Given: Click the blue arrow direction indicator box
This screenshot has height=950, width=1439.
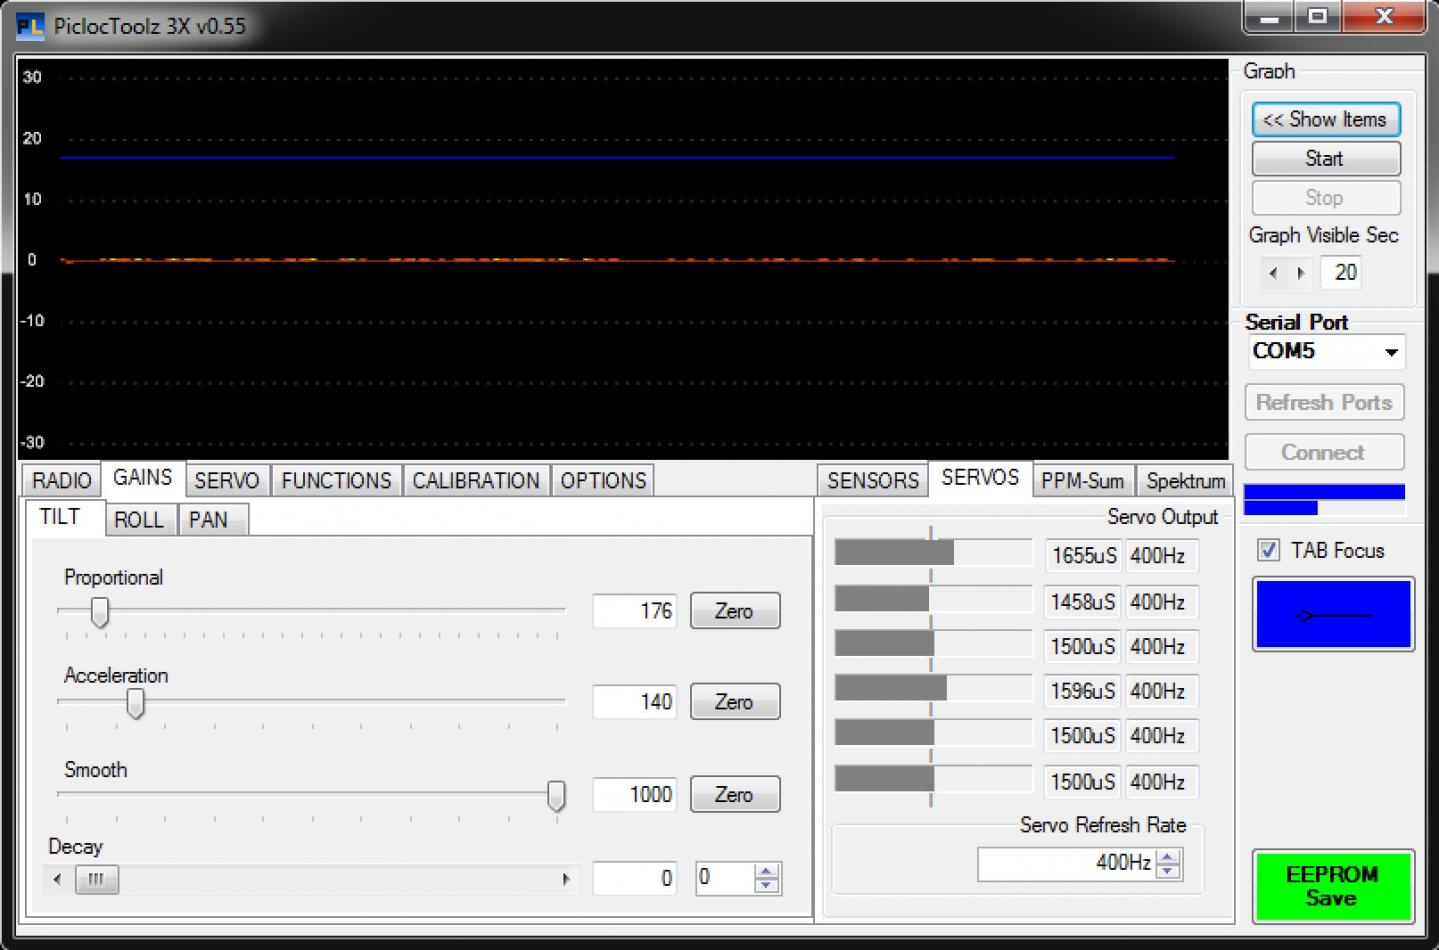Looking at the screenshot, I should pos(1333,614).
